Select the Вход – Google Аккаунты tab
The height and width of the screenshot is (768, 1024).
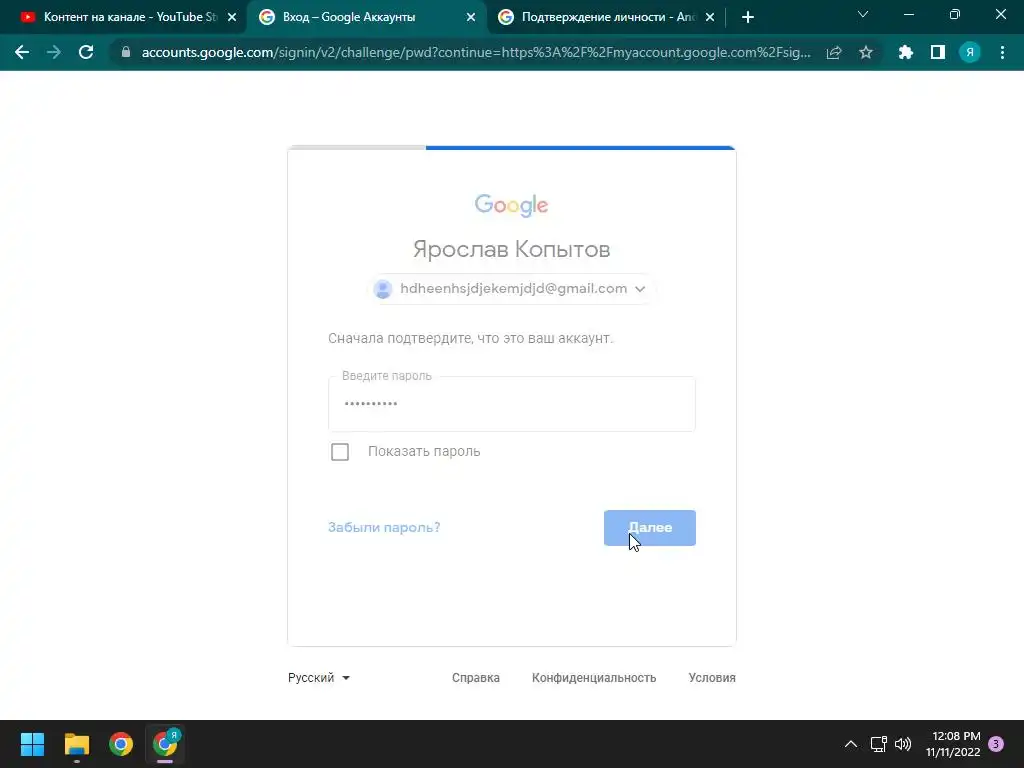tap(366, 17)
